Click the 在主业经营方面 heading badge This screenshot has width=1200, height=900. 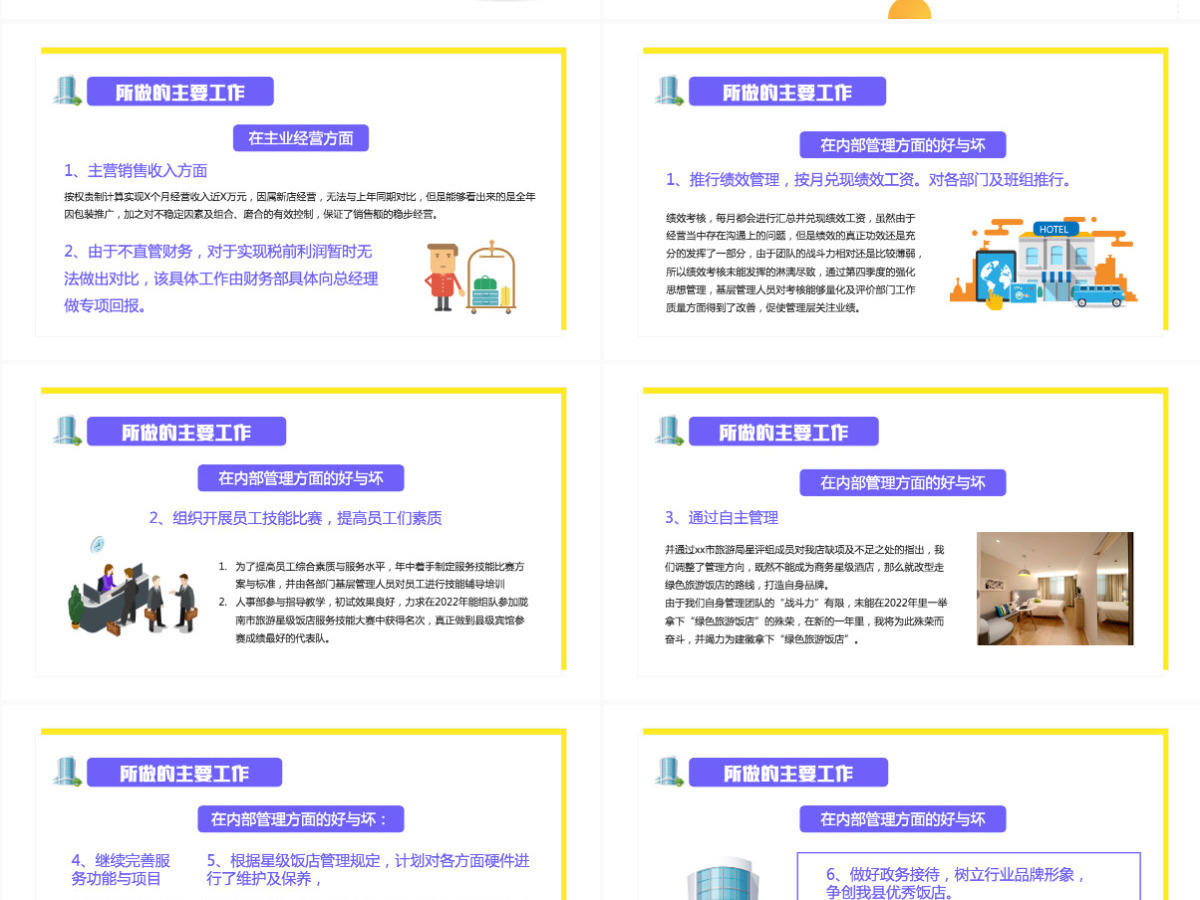(x=301, y=138)
